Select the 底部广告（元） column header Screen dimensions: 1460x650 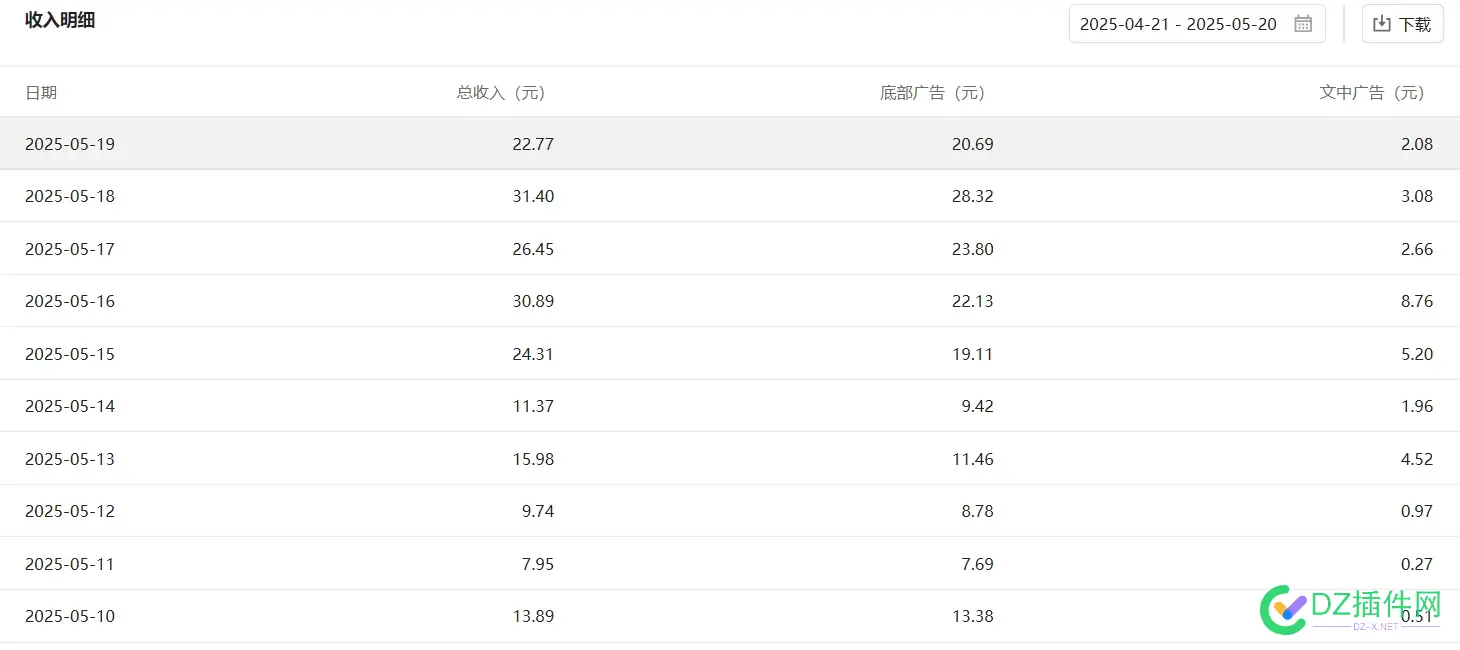click(933, 93)
